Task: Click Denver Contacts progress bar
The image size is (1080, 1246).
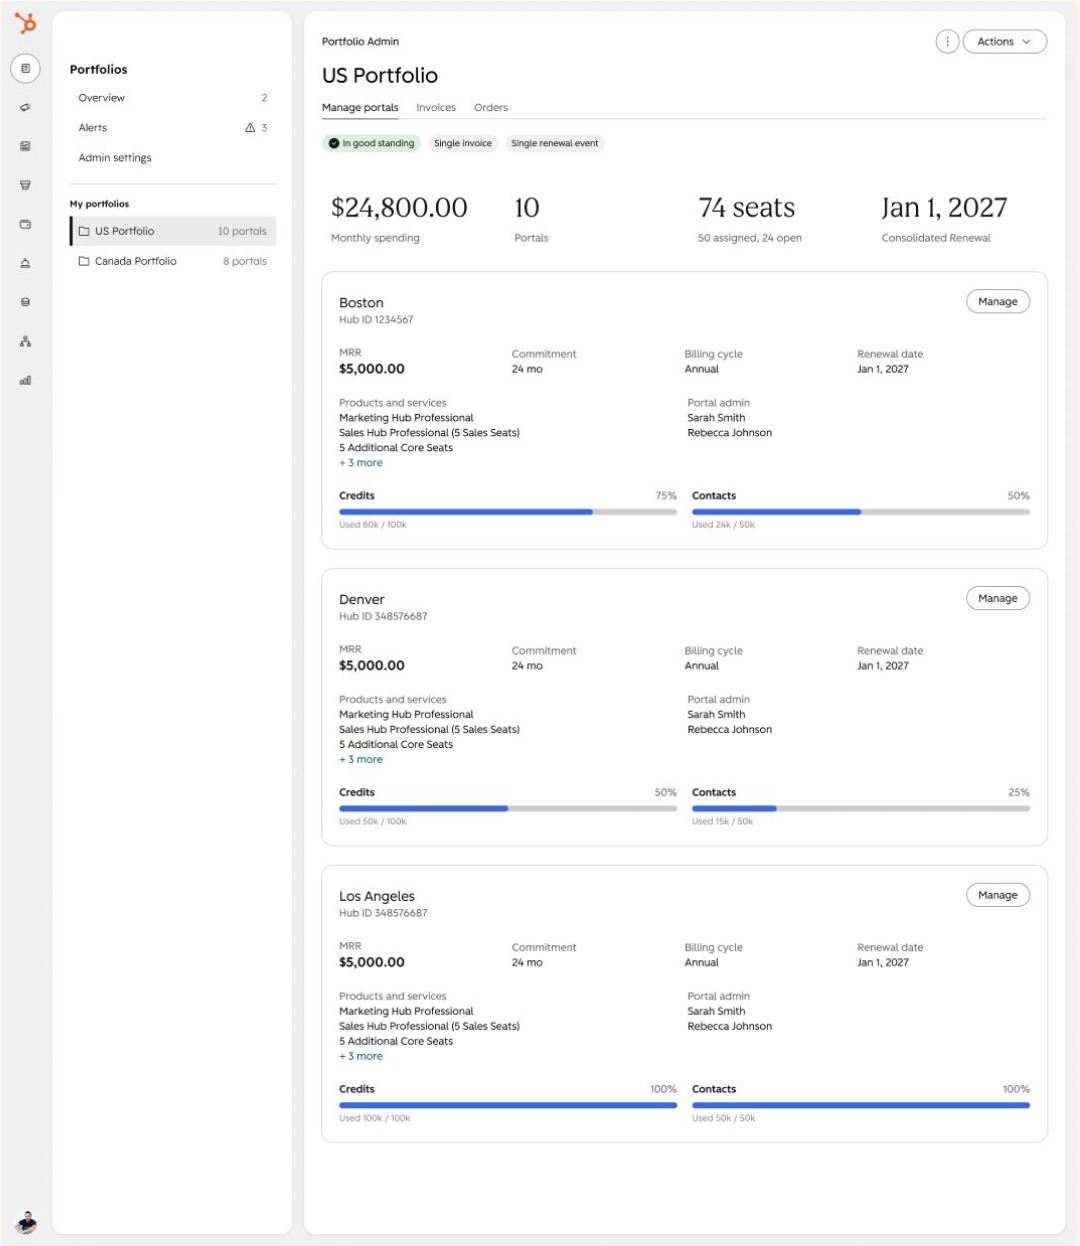Action: coord(861,808)
